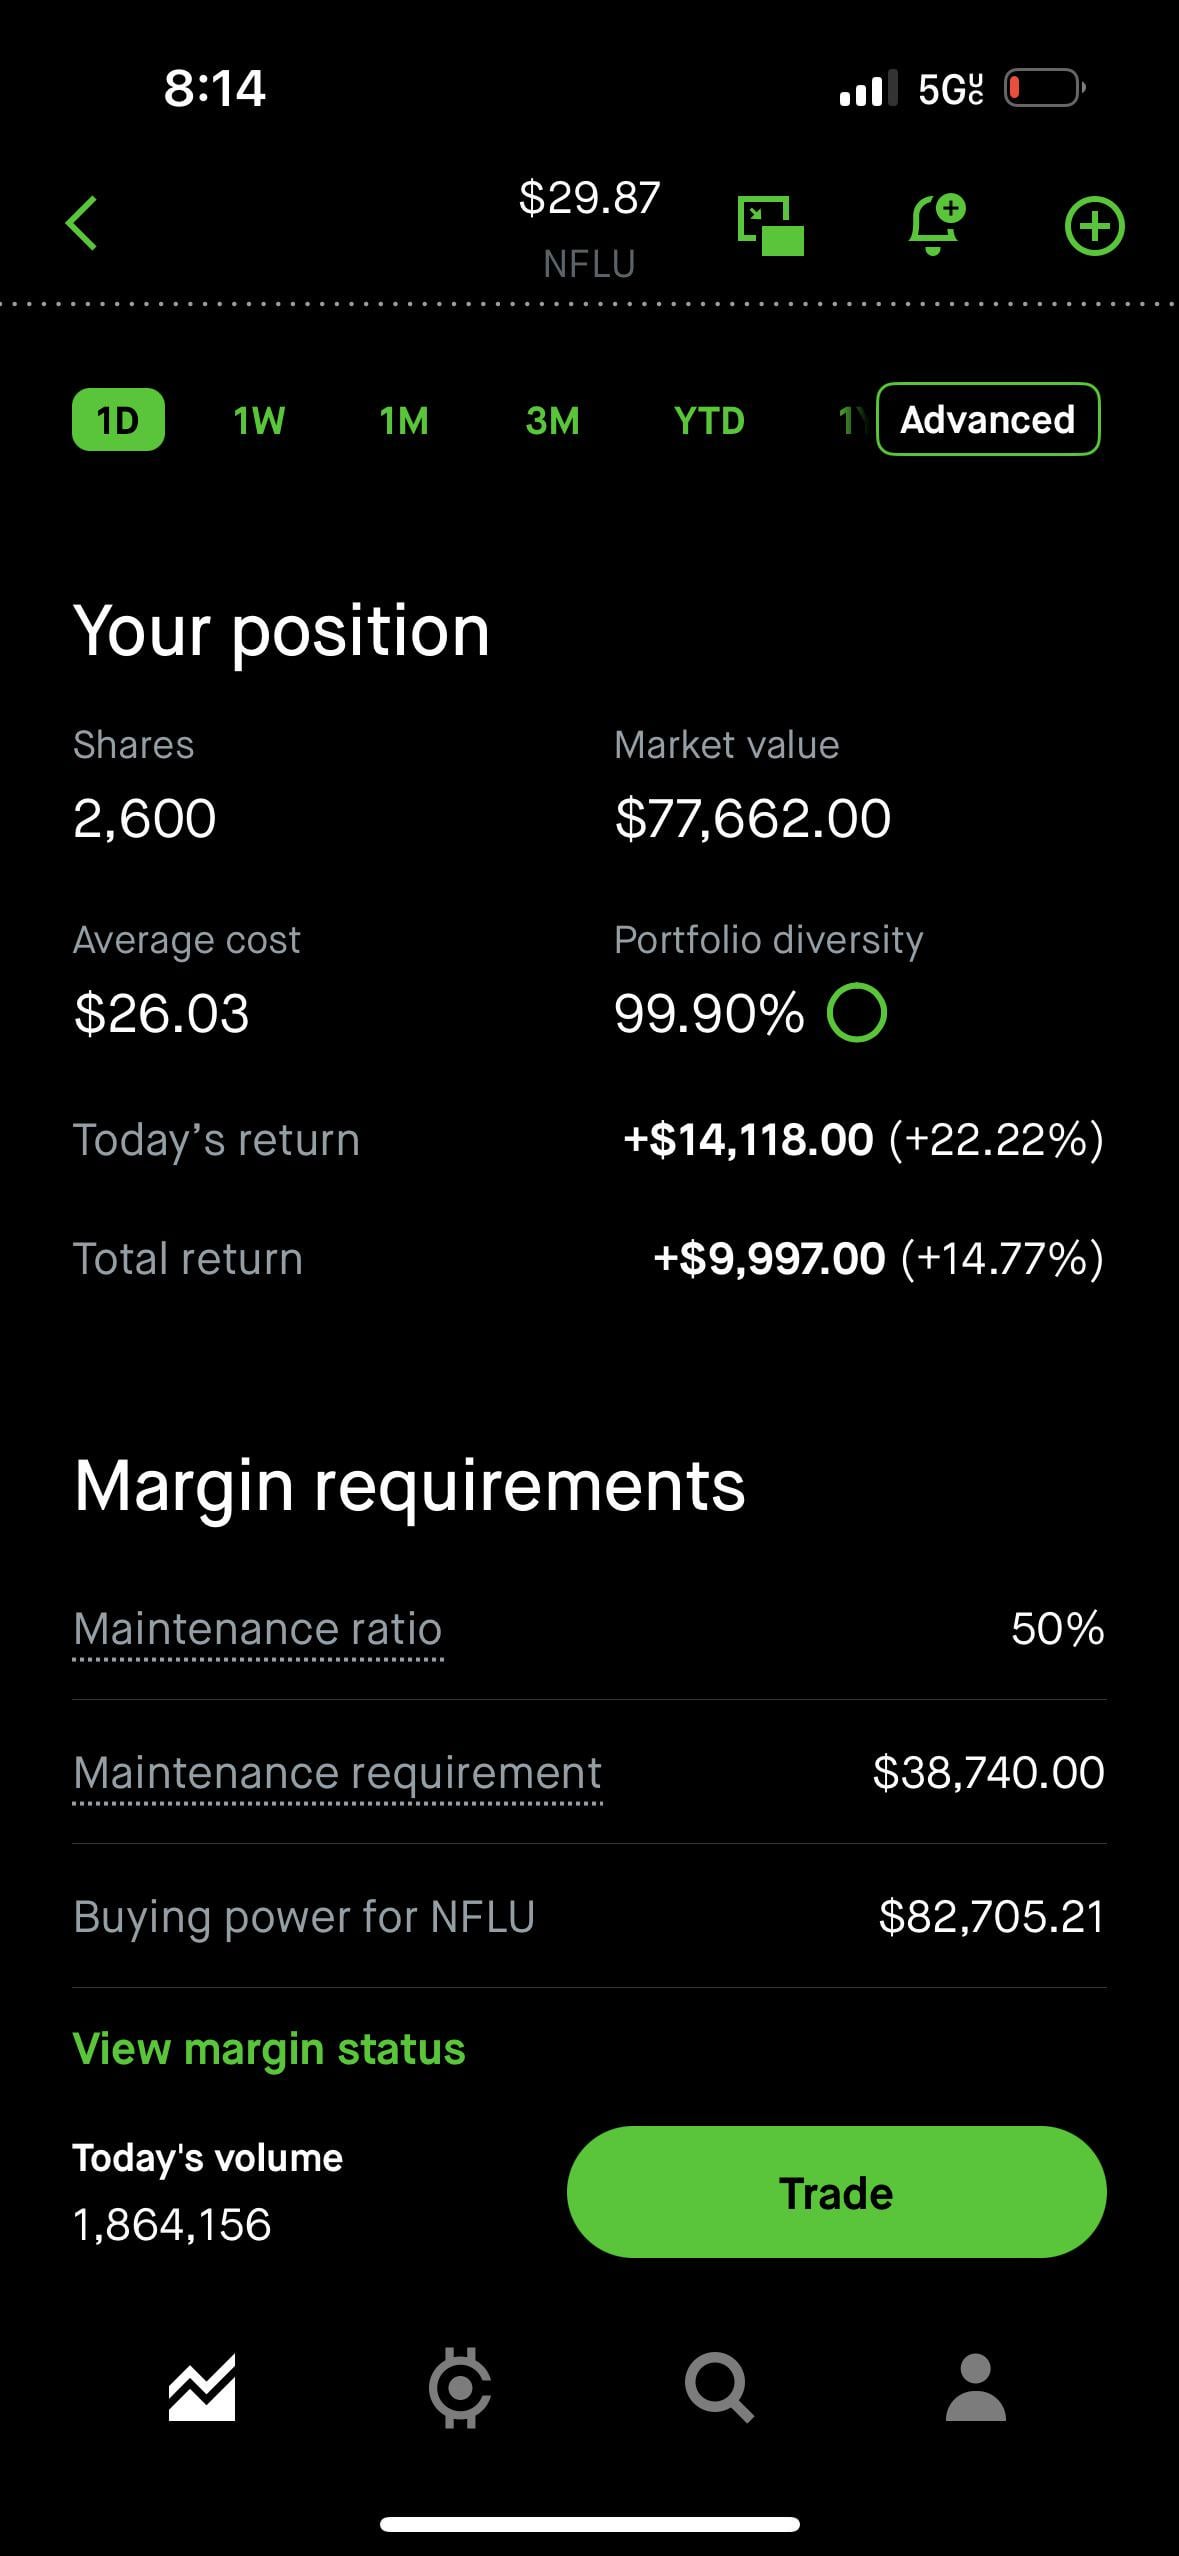Open the crypto tab icon
1179x2556 pixels.
(x=460, y=2388)
